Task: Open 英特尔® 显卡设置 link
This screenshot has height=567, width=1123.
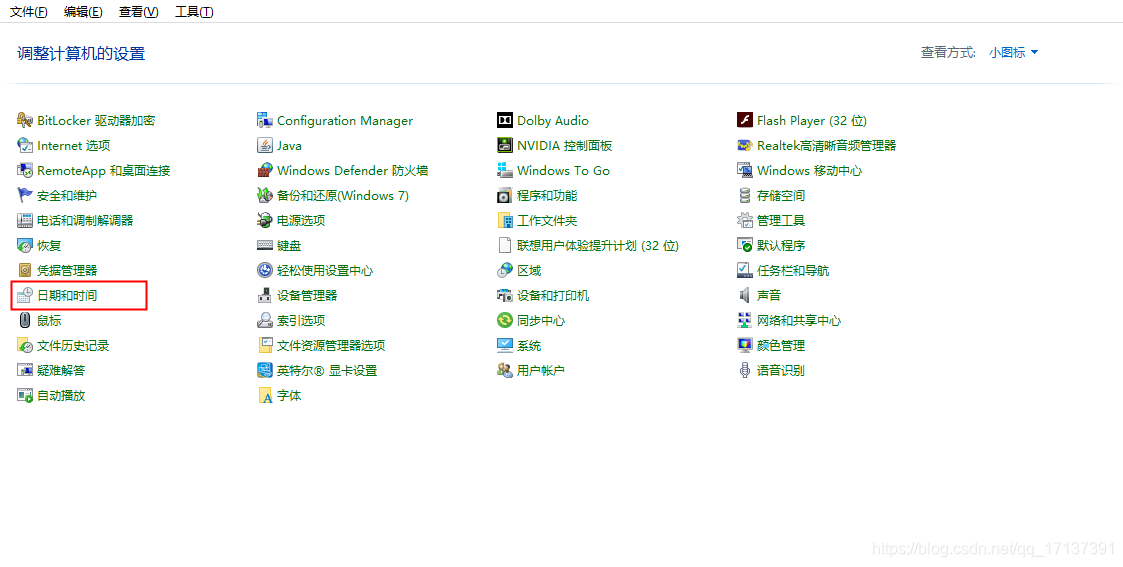Action: tap(327, 370)
